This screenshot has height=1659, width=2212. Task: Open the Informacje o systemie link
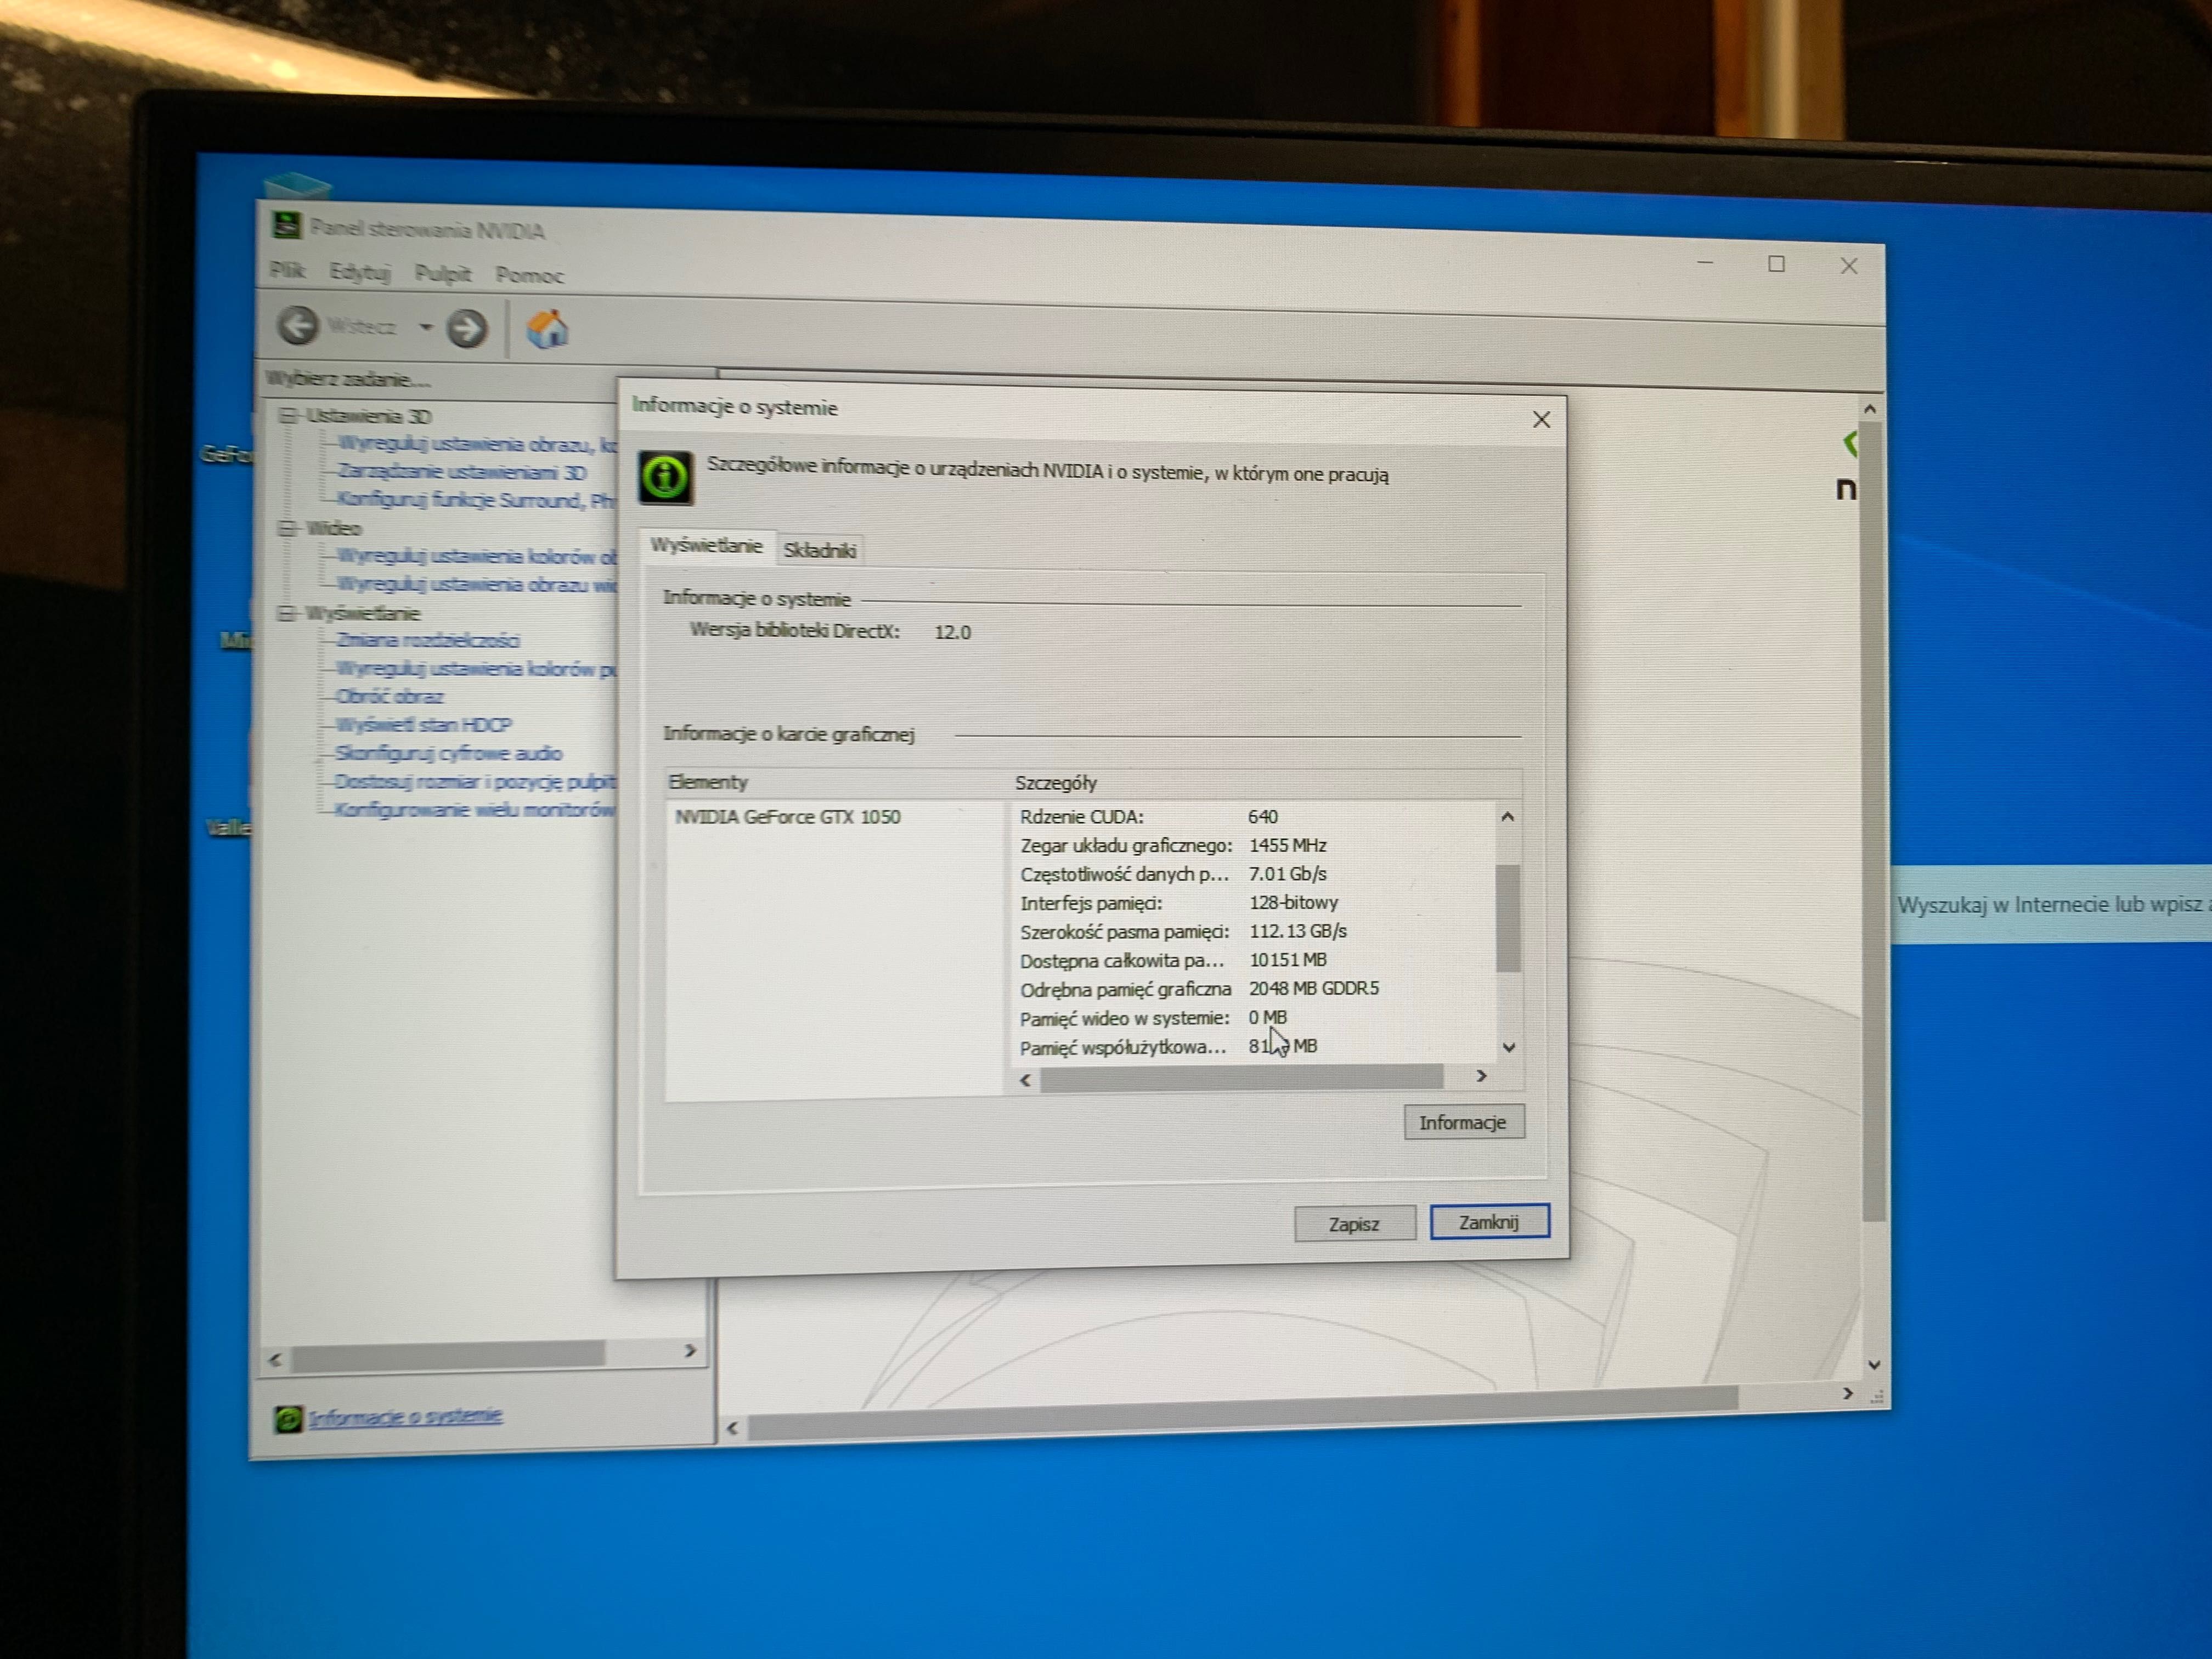[x=405, y=1416]
